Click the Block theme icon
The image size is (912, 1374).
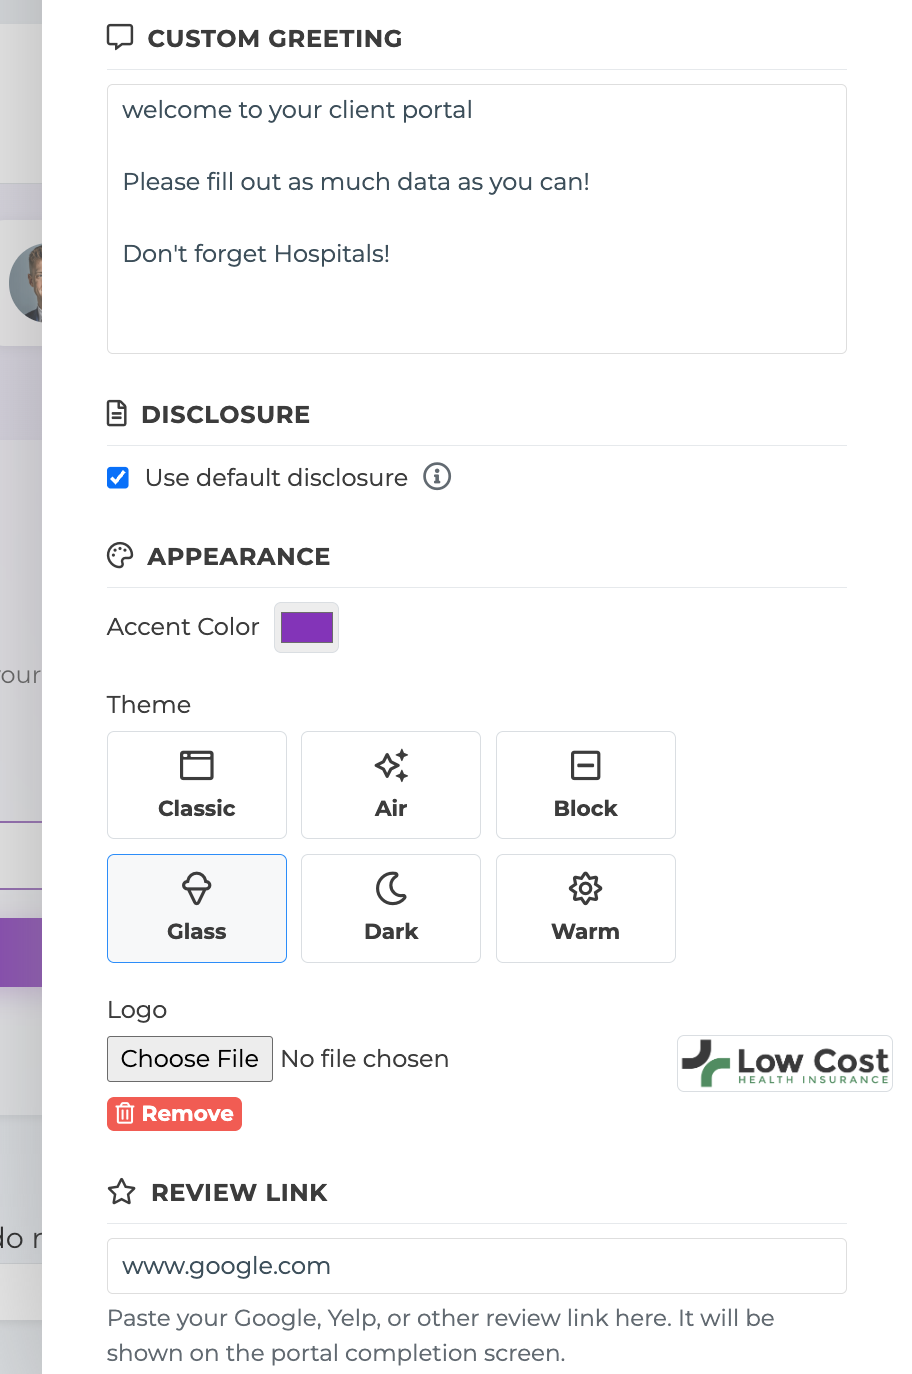pos(586,766)
